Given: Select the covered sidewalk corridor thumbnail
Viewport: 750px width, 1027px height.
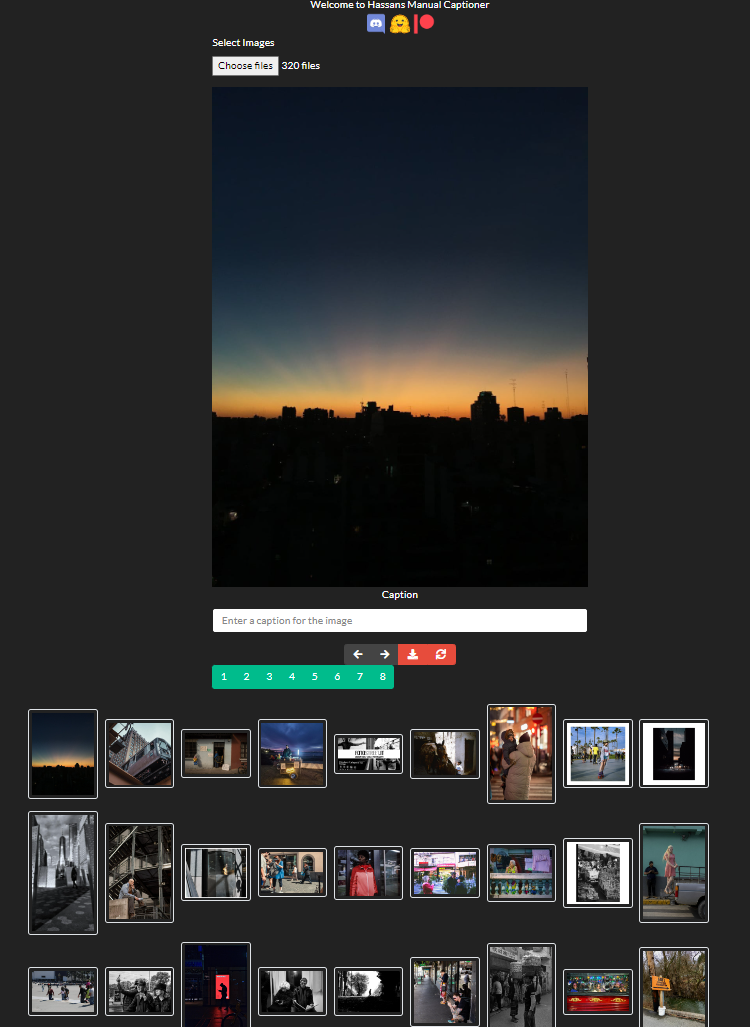Looking at the screenshot, I should click(x=445, y=992).
